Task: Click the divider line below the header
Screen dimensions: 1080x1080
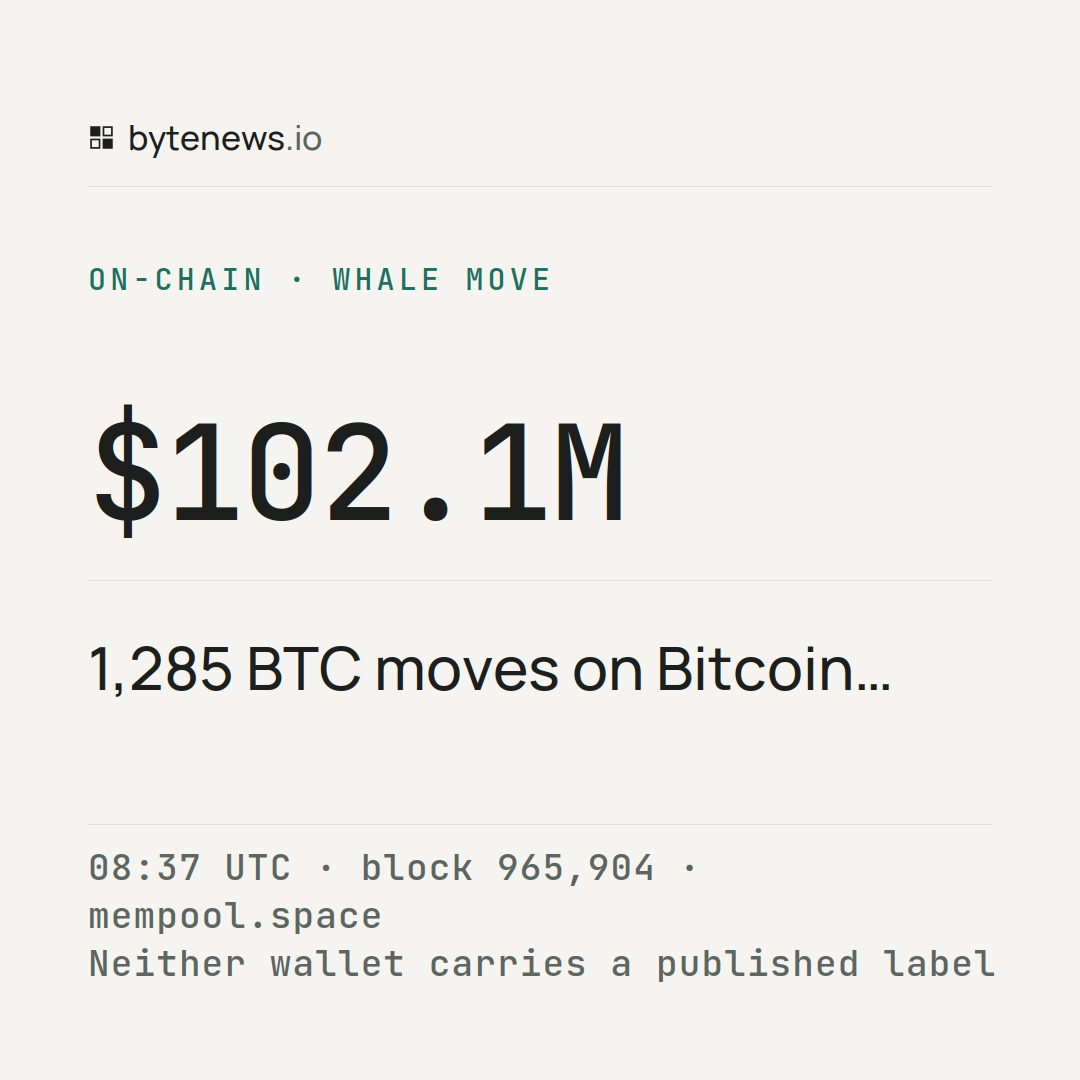Action: tap(540, 186)
